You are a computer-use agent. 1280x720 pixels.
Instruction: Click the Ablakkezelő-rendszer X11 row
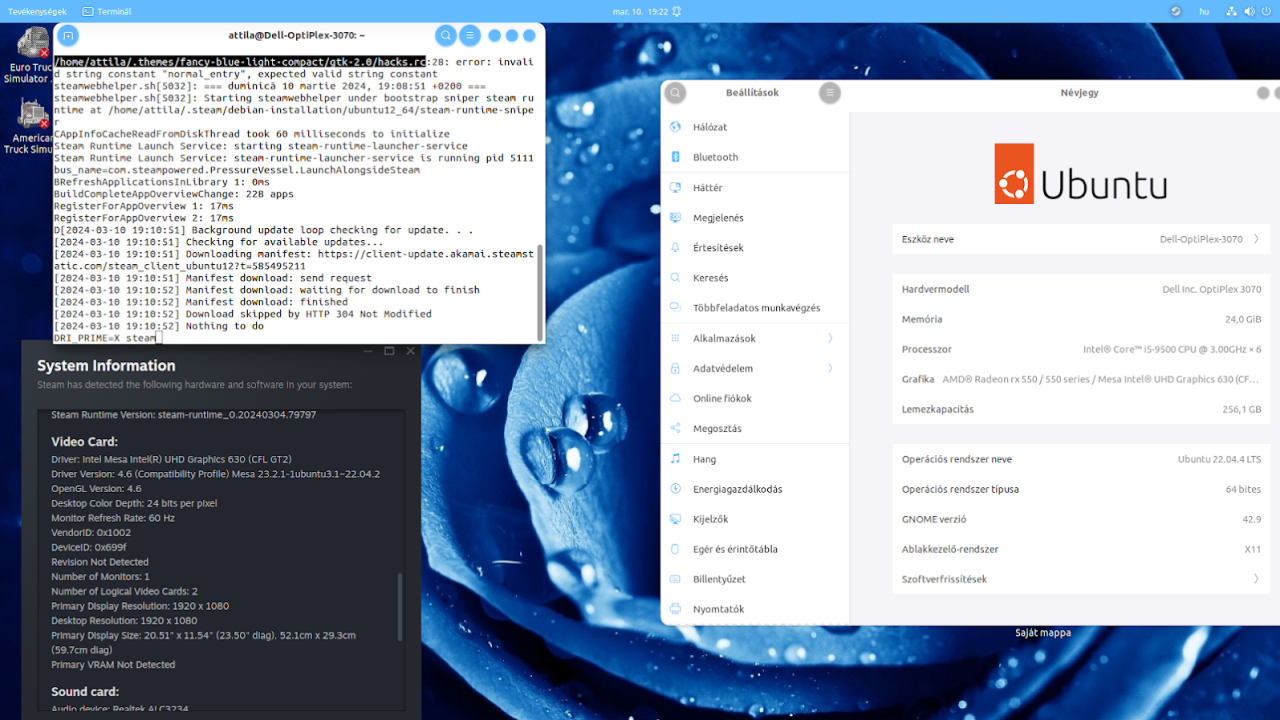coord(1081,549)
